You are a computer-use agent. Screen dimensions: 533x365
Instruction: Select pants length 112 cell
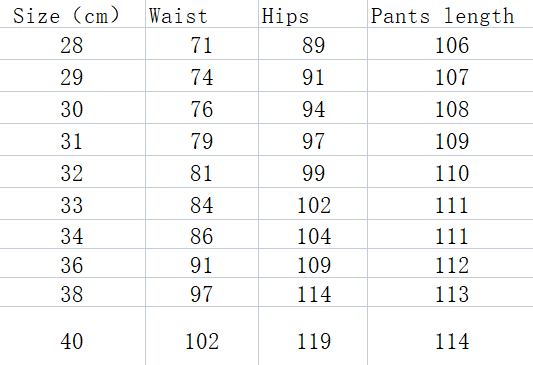450,263
